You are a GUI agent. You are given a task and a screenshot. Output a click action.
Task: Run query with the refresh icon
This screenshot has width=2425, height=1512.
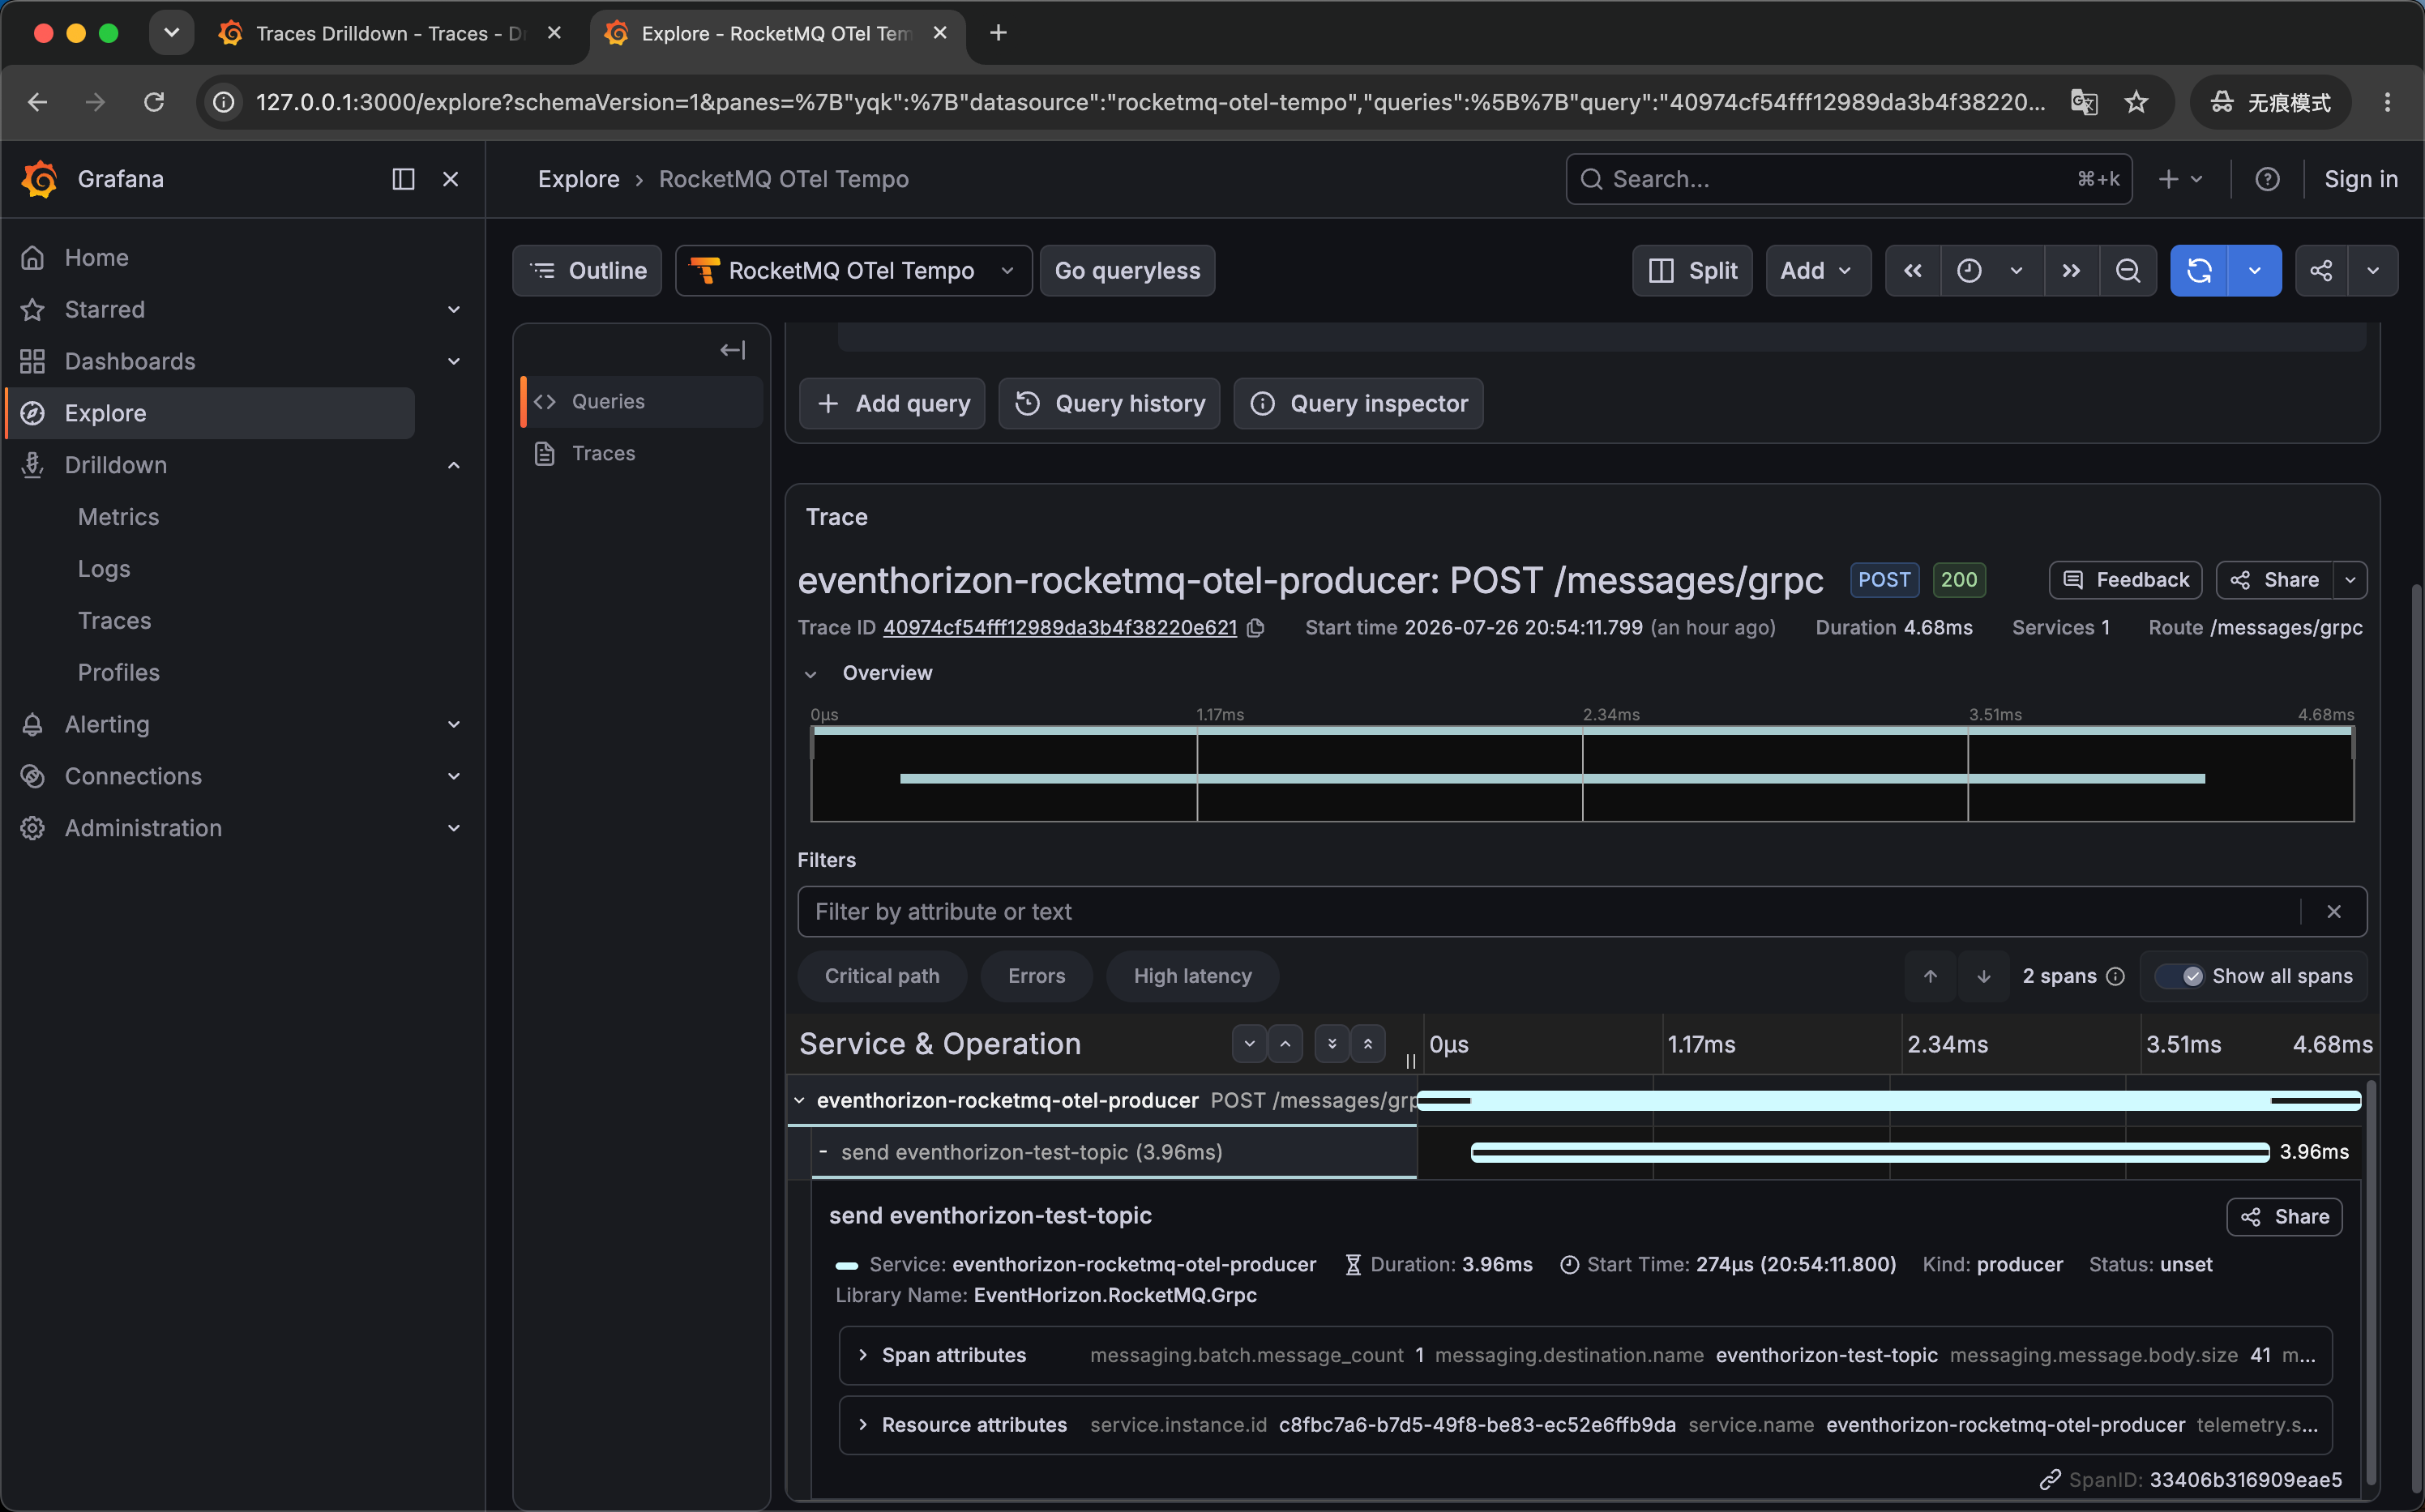(2199, 271)
